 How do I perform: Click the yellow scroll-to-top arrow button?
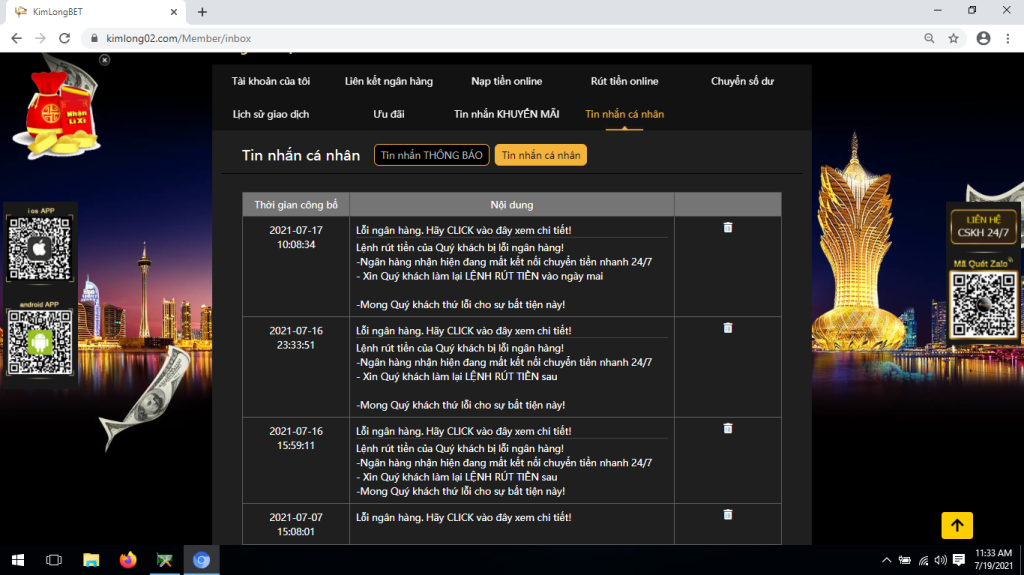(956, 525)
